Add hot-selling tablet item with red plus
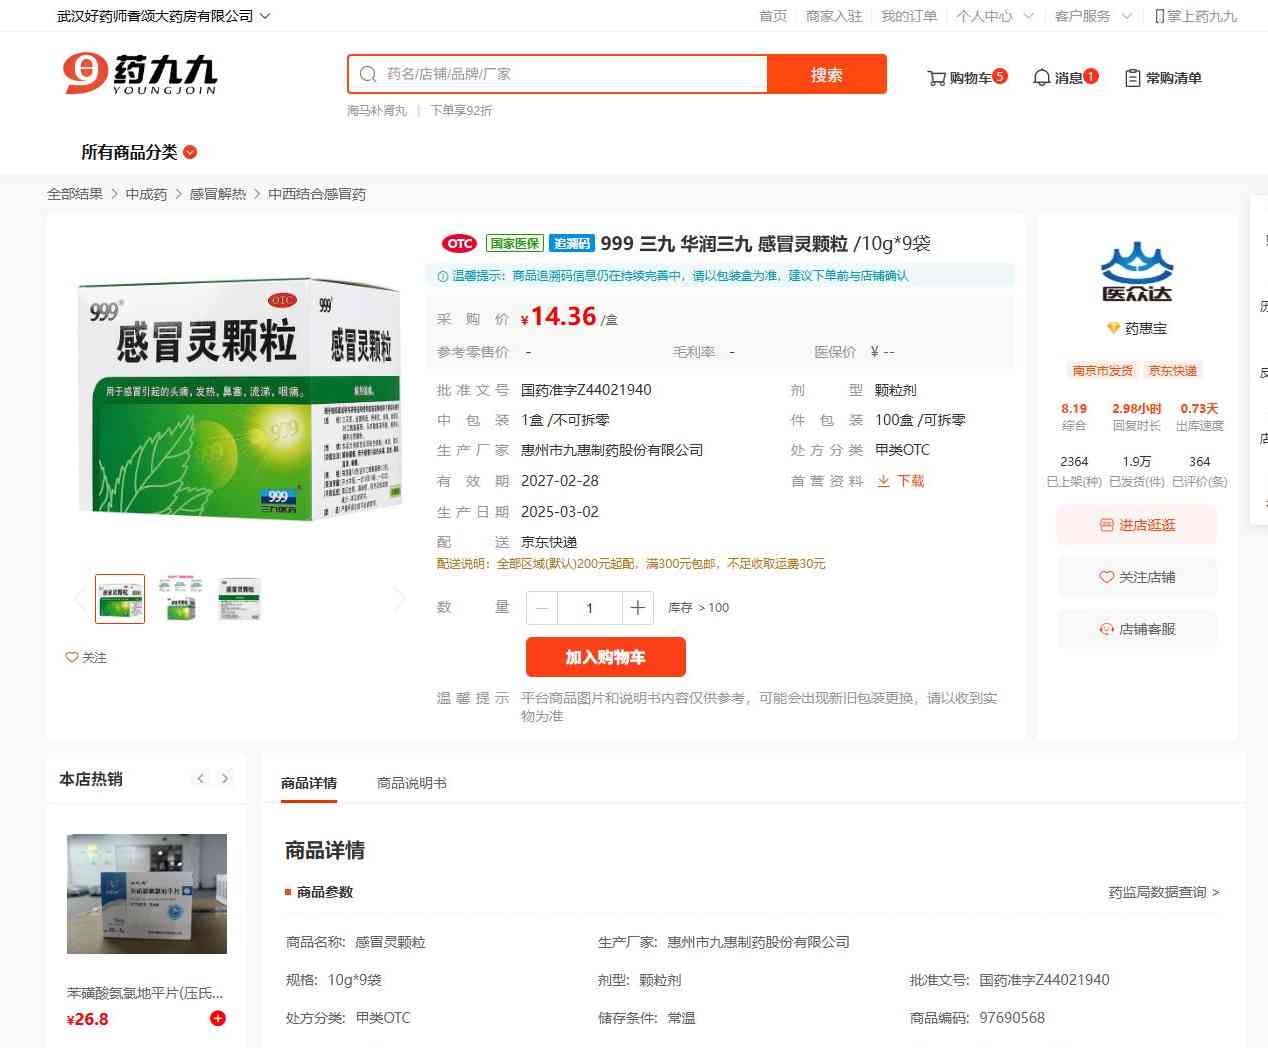 218,1018
